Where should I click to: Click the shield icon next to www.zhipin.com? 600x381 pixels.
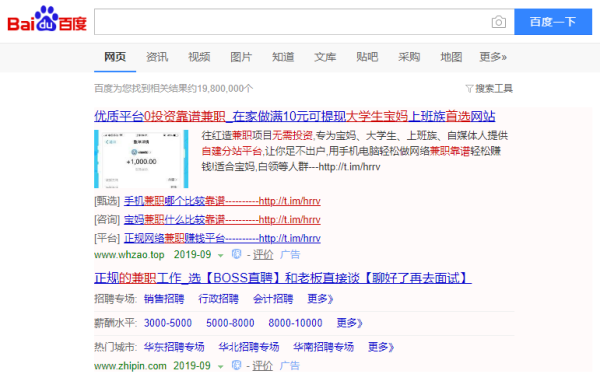click(236, 365)
